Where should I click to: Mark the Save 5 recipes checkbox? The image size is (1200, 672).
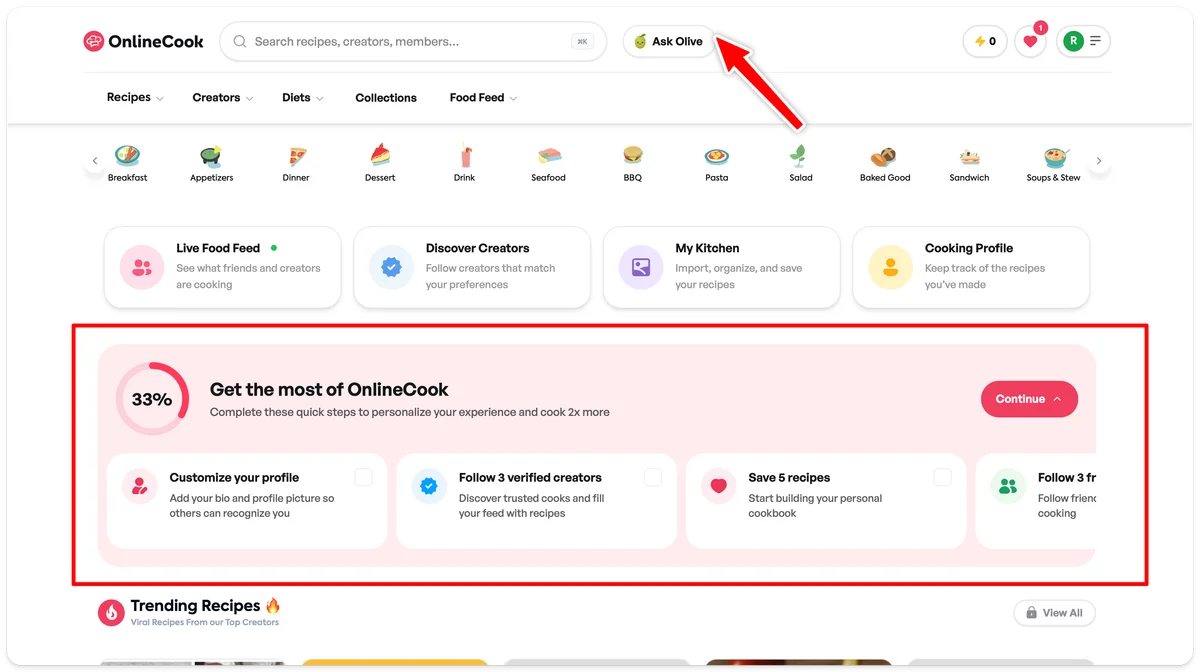pos(942,478)
